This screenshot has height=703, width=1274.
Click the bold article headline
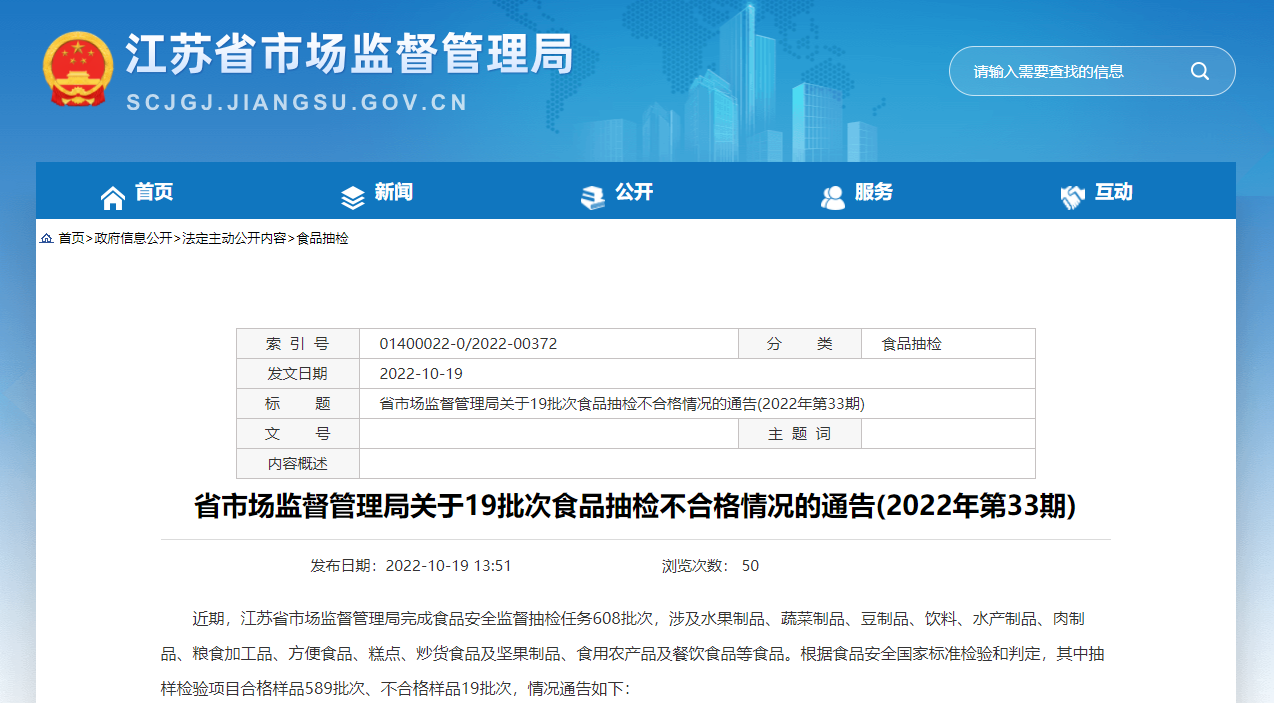[635, 506]
